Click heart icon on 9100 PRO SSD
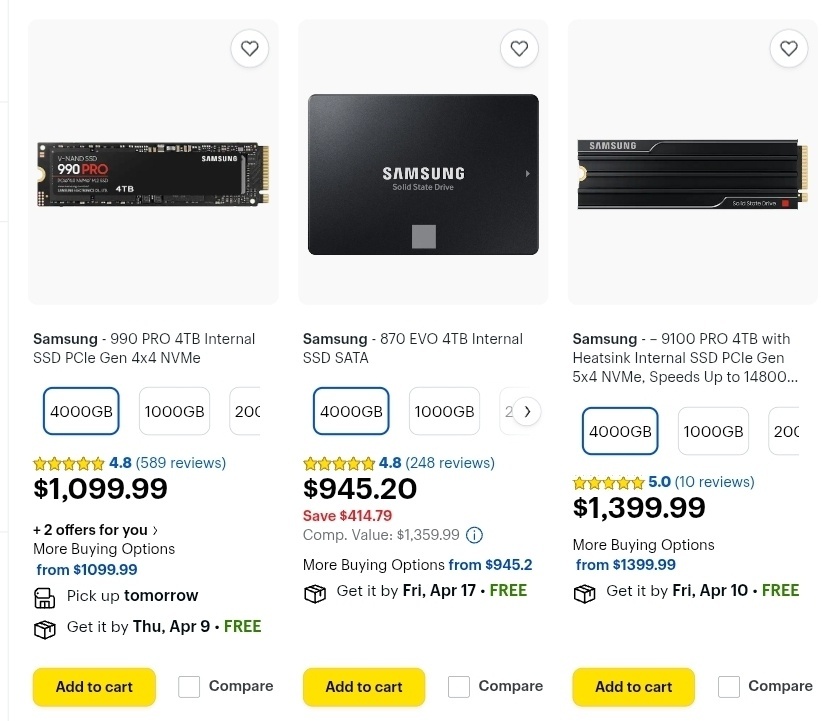This screenshot has height=721, width=829. point(789,48)
